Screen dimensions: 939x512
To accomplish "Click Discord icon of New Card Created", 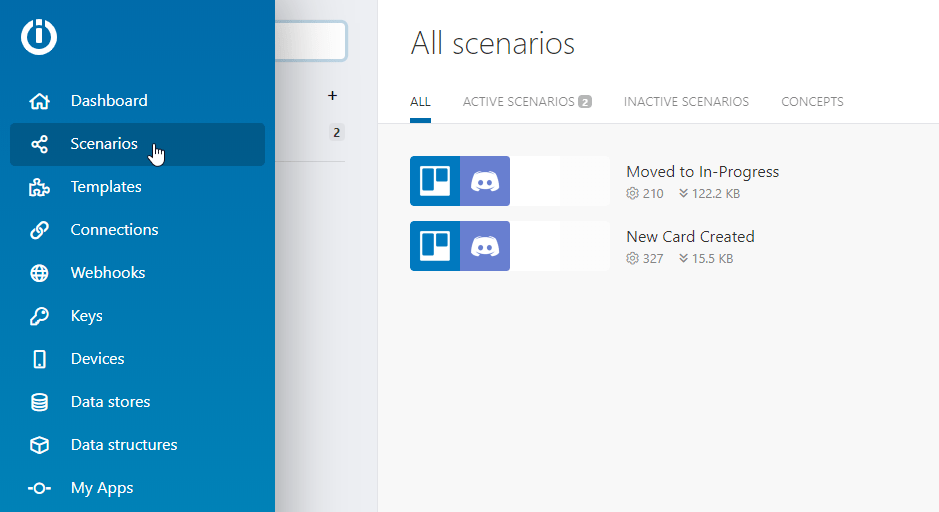I will [485, 246].
